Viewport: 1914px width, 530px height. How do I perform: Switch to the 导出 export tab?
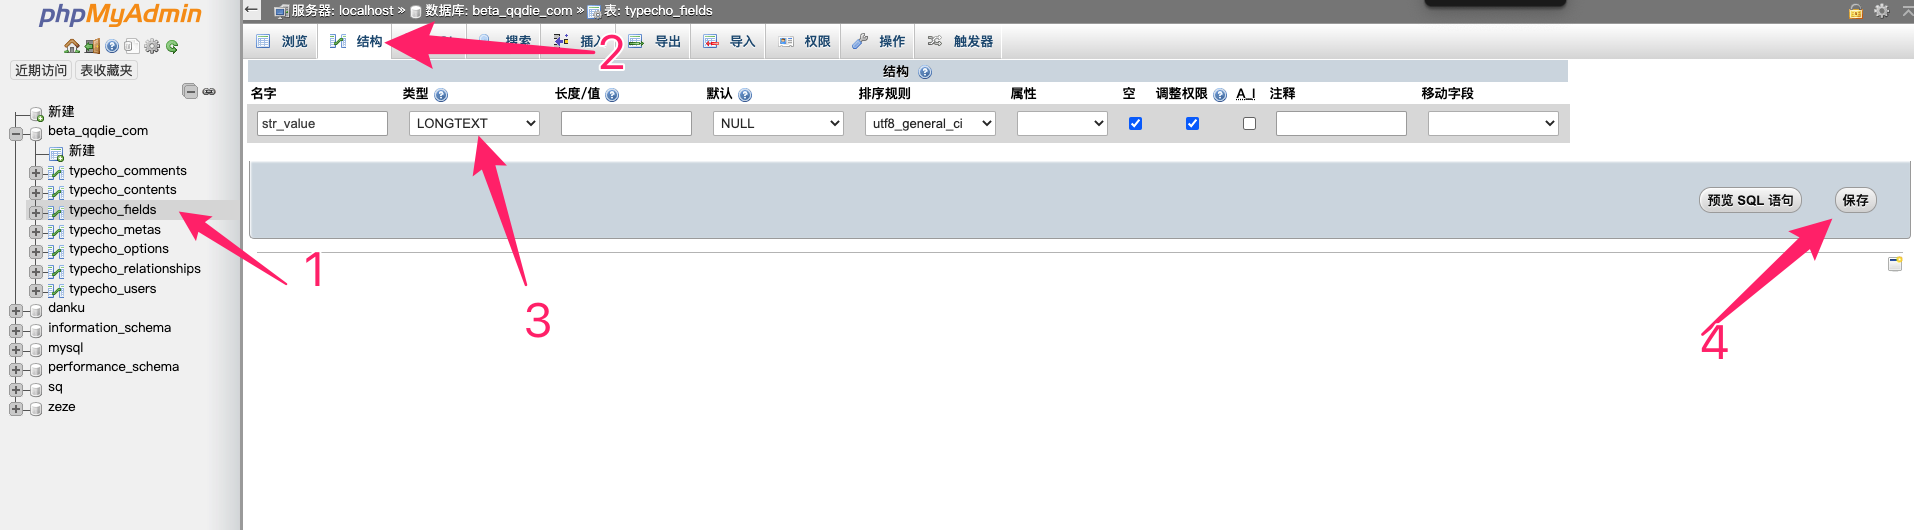655,41
